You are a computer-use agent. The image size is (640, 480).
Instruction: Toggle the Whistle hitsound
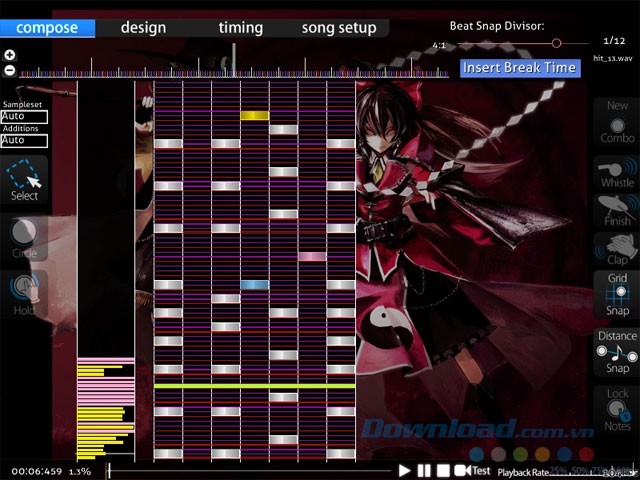[617, 173]
